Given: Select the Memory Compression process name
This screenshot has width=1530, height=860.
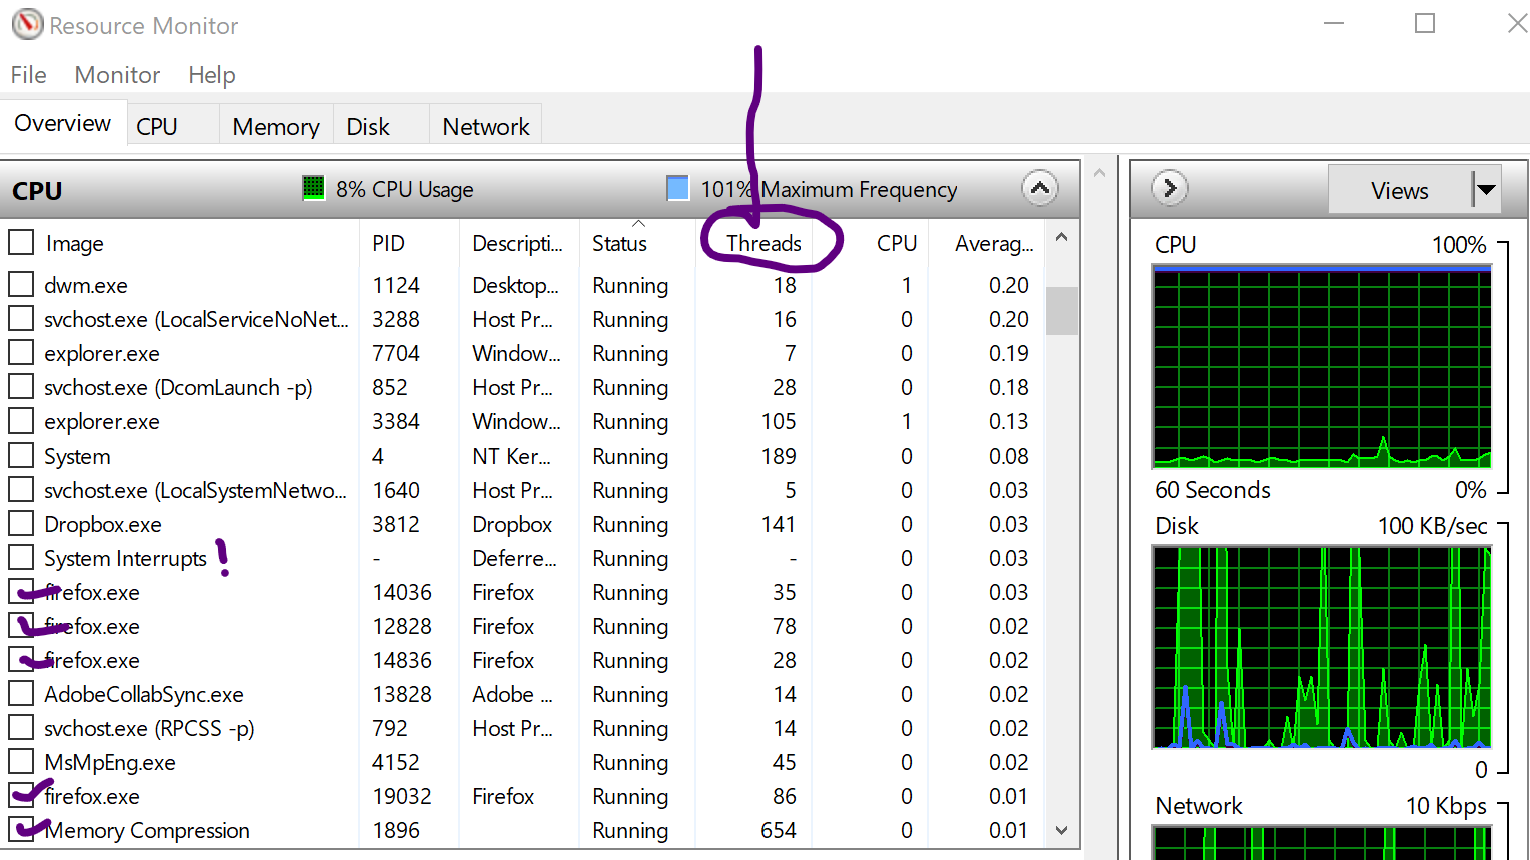Looking at the screenshot, I should point(147,831).
